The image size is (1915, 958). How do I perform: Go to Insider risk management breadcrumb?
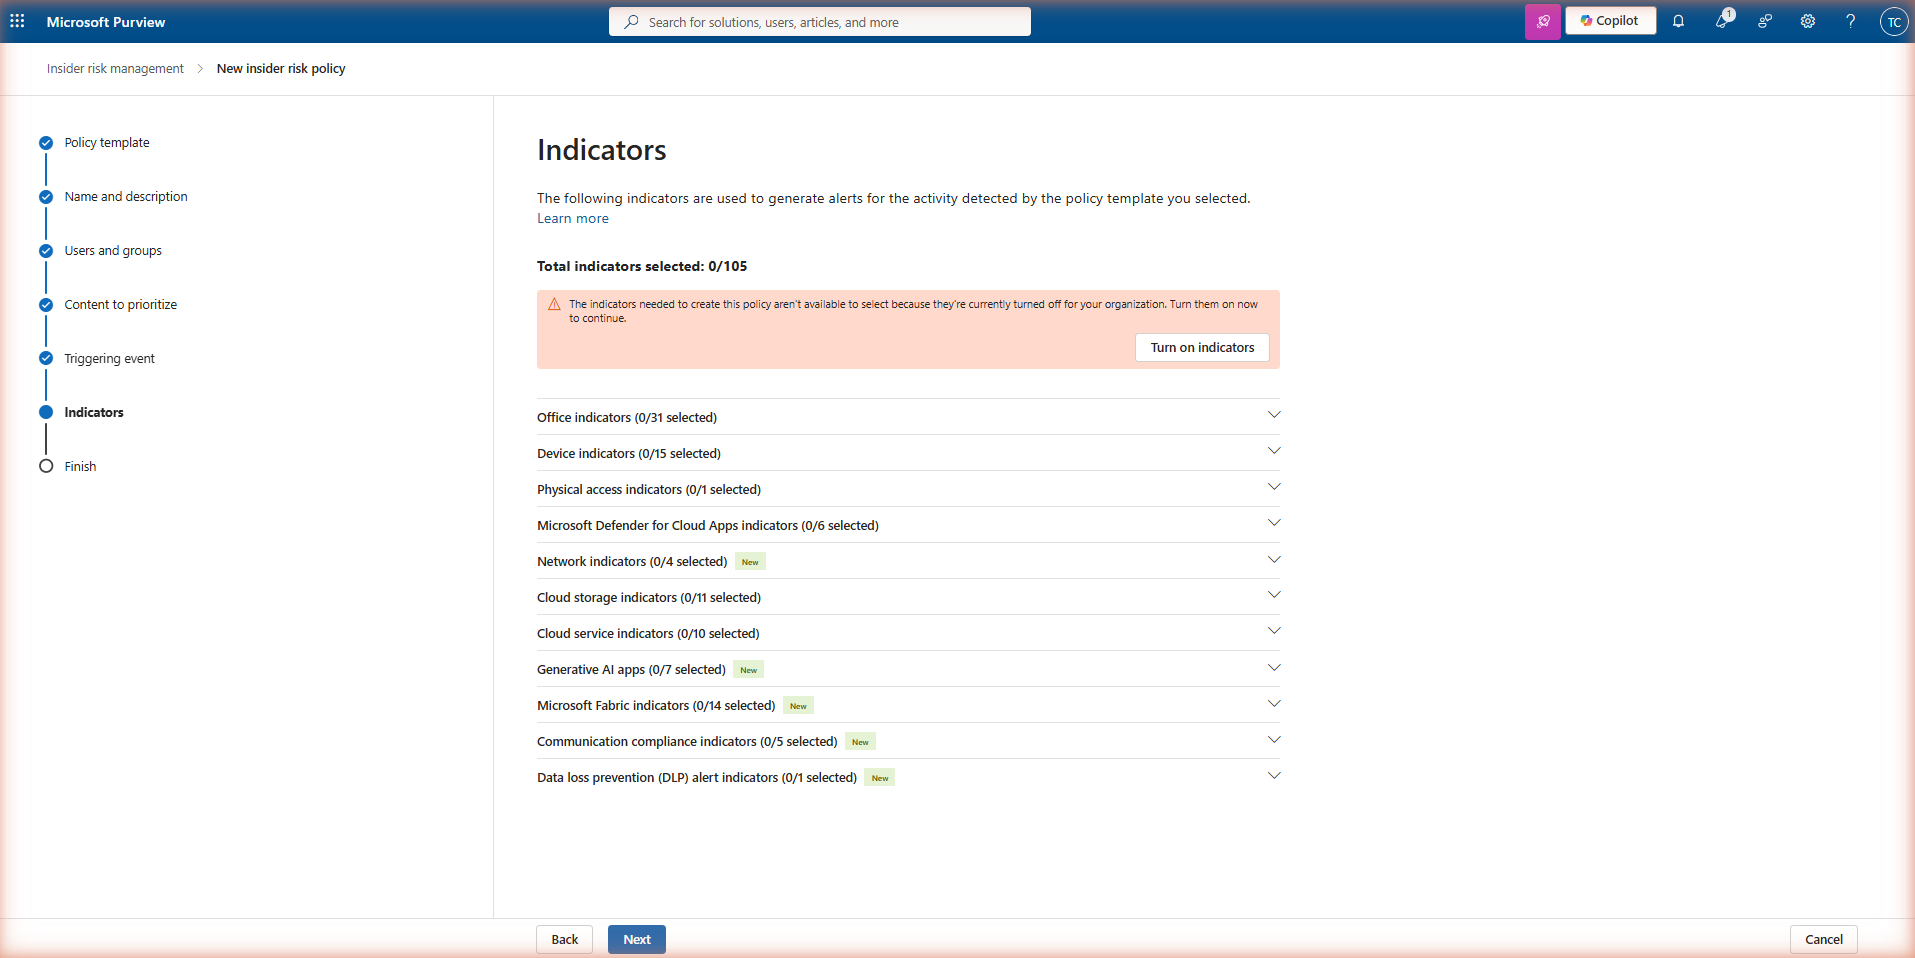click(114, 68)
